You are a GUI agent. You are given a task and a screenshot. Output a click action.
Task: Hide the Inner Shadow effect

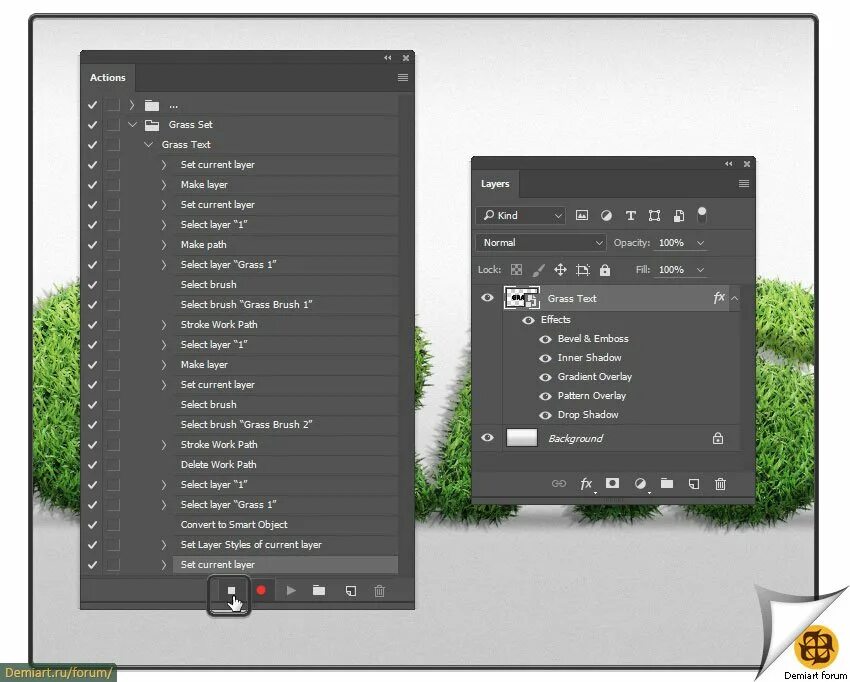click(545, 358)
